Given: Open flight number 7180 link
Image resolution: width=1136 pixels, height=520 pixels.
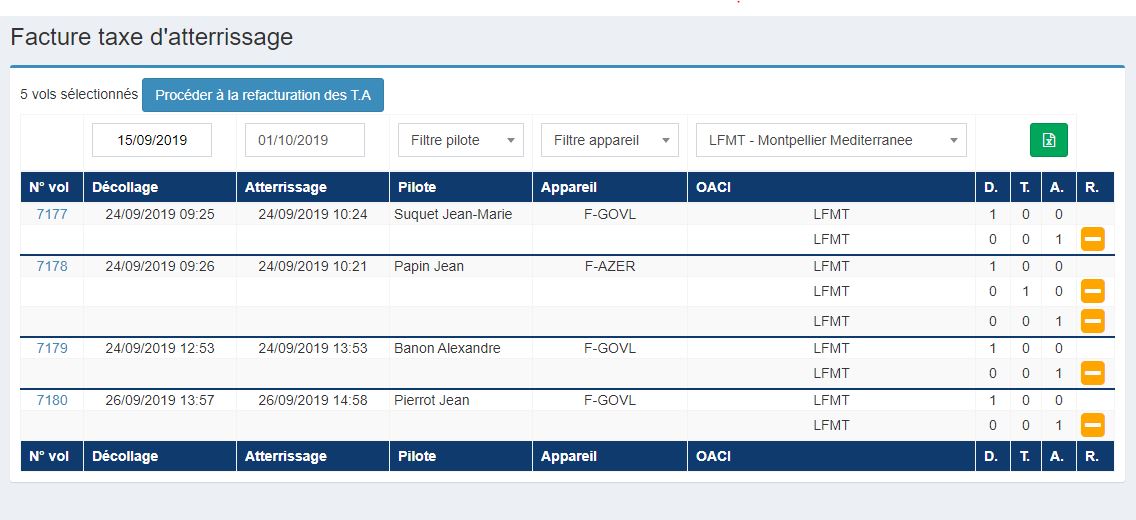Looking at the screenshot, I should click(x=52, y=401).
